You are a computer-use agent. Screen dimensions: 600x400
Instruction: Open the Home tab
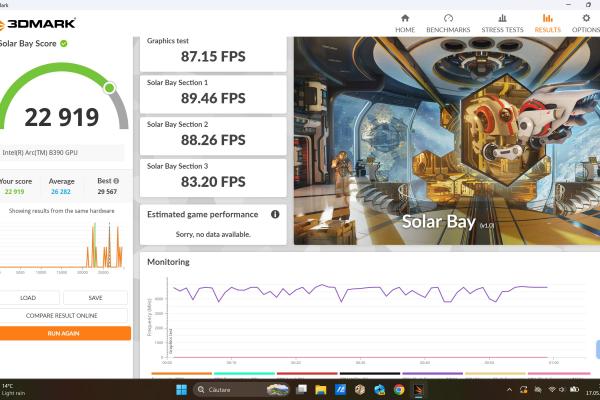click(405, 24)
